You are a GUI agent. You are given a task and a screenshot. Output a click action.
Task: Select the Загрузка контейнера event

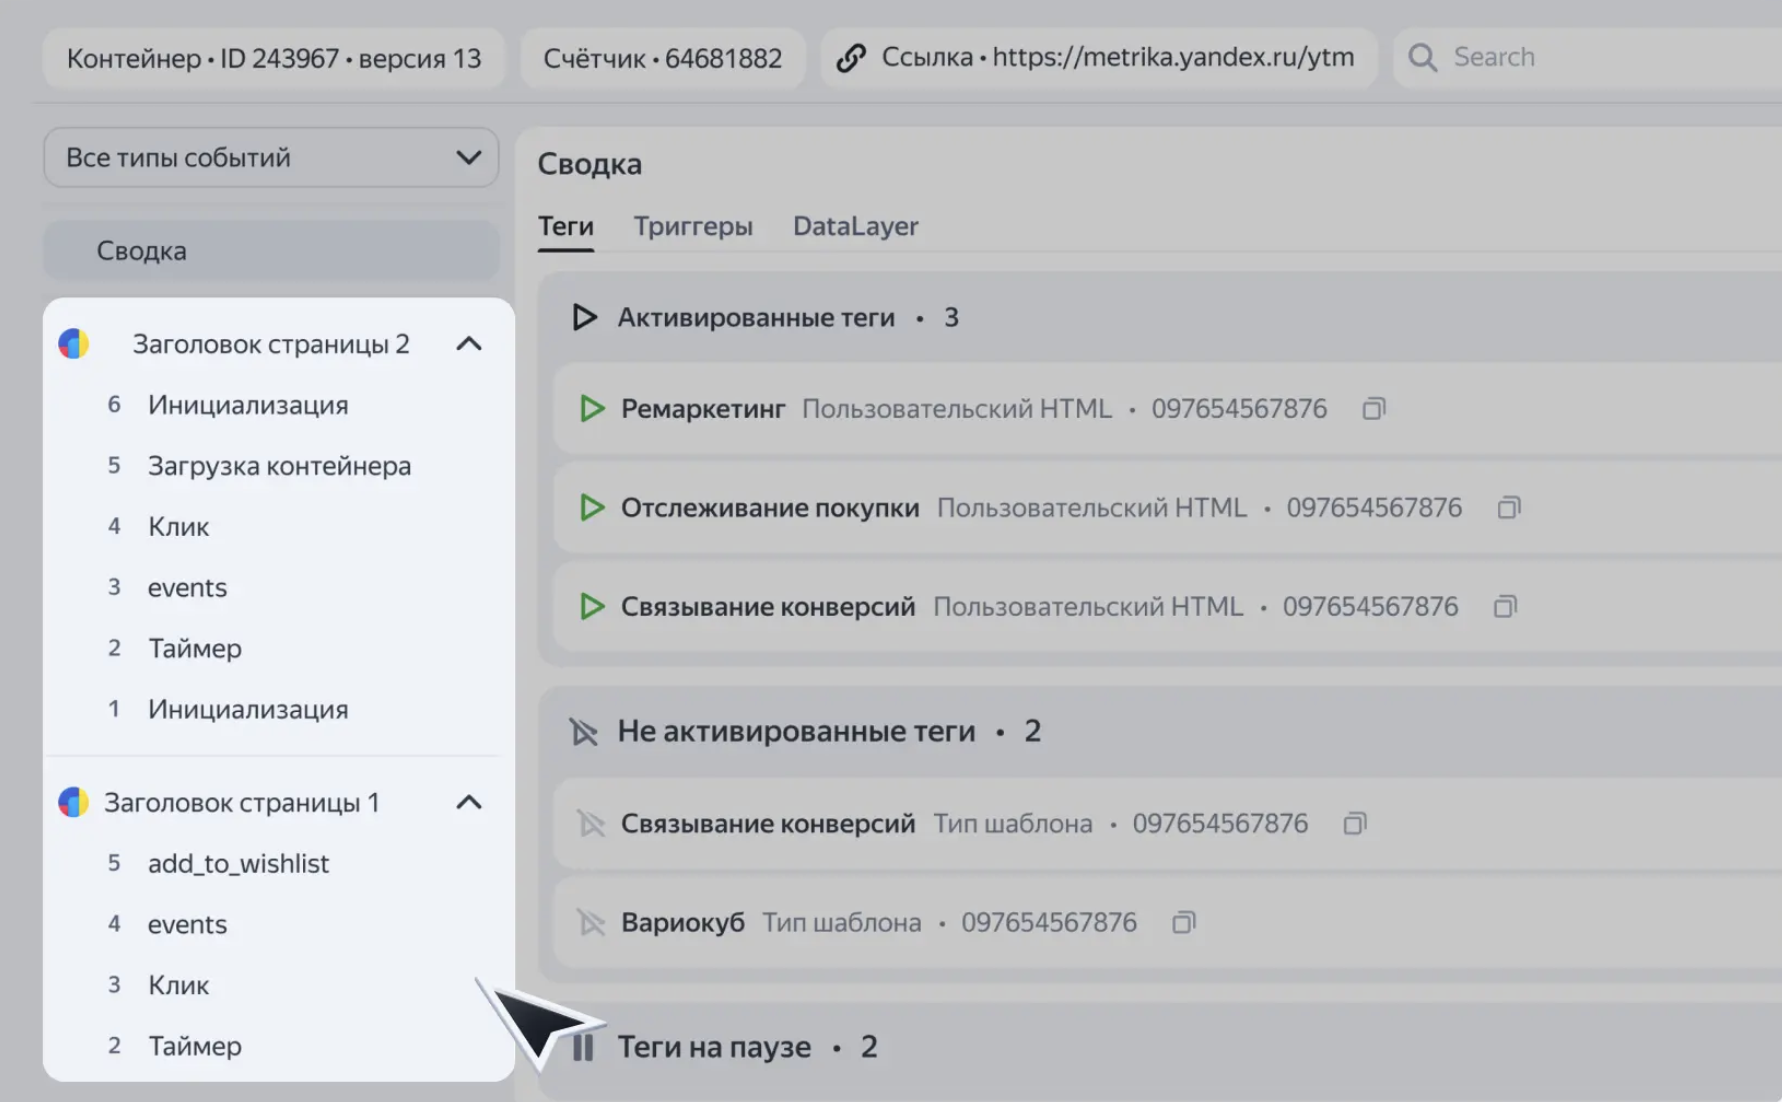[x=279, y=466]
